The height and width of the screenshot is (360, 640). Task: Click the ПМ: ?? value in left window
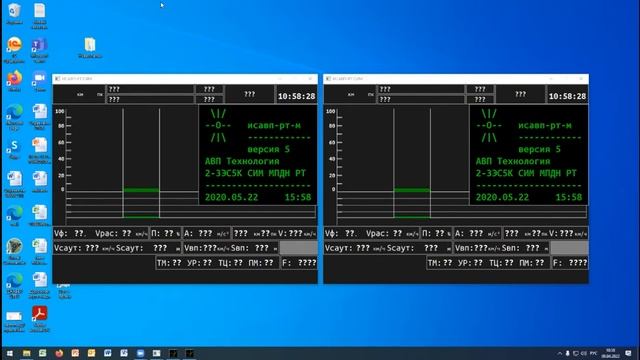pos(261,263)
